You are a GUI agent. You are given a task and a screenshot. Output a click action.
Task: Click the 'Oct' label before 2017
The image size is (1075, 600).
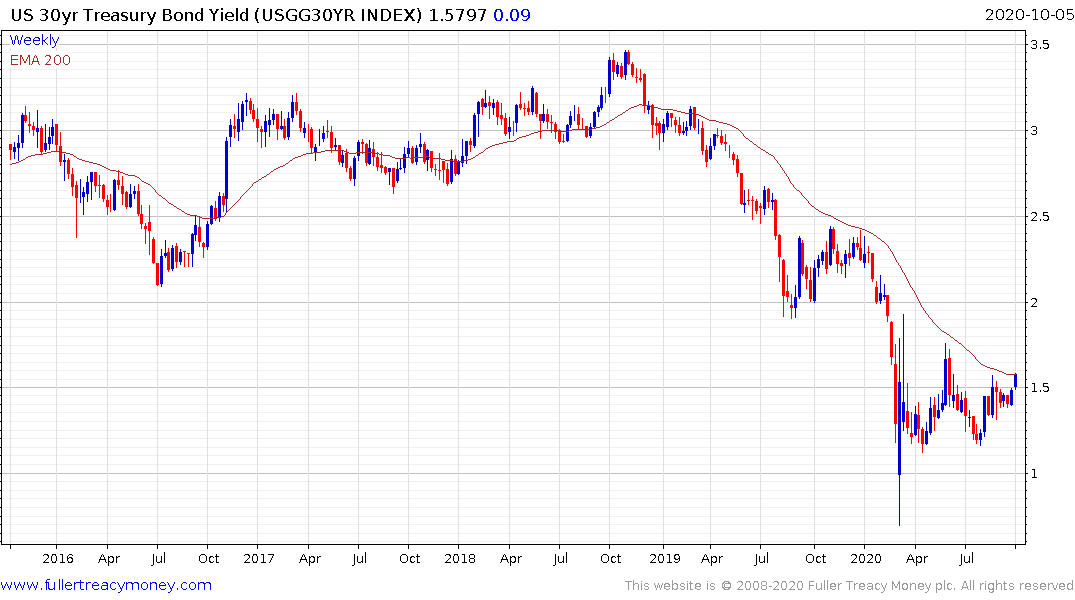pos(208,558)
